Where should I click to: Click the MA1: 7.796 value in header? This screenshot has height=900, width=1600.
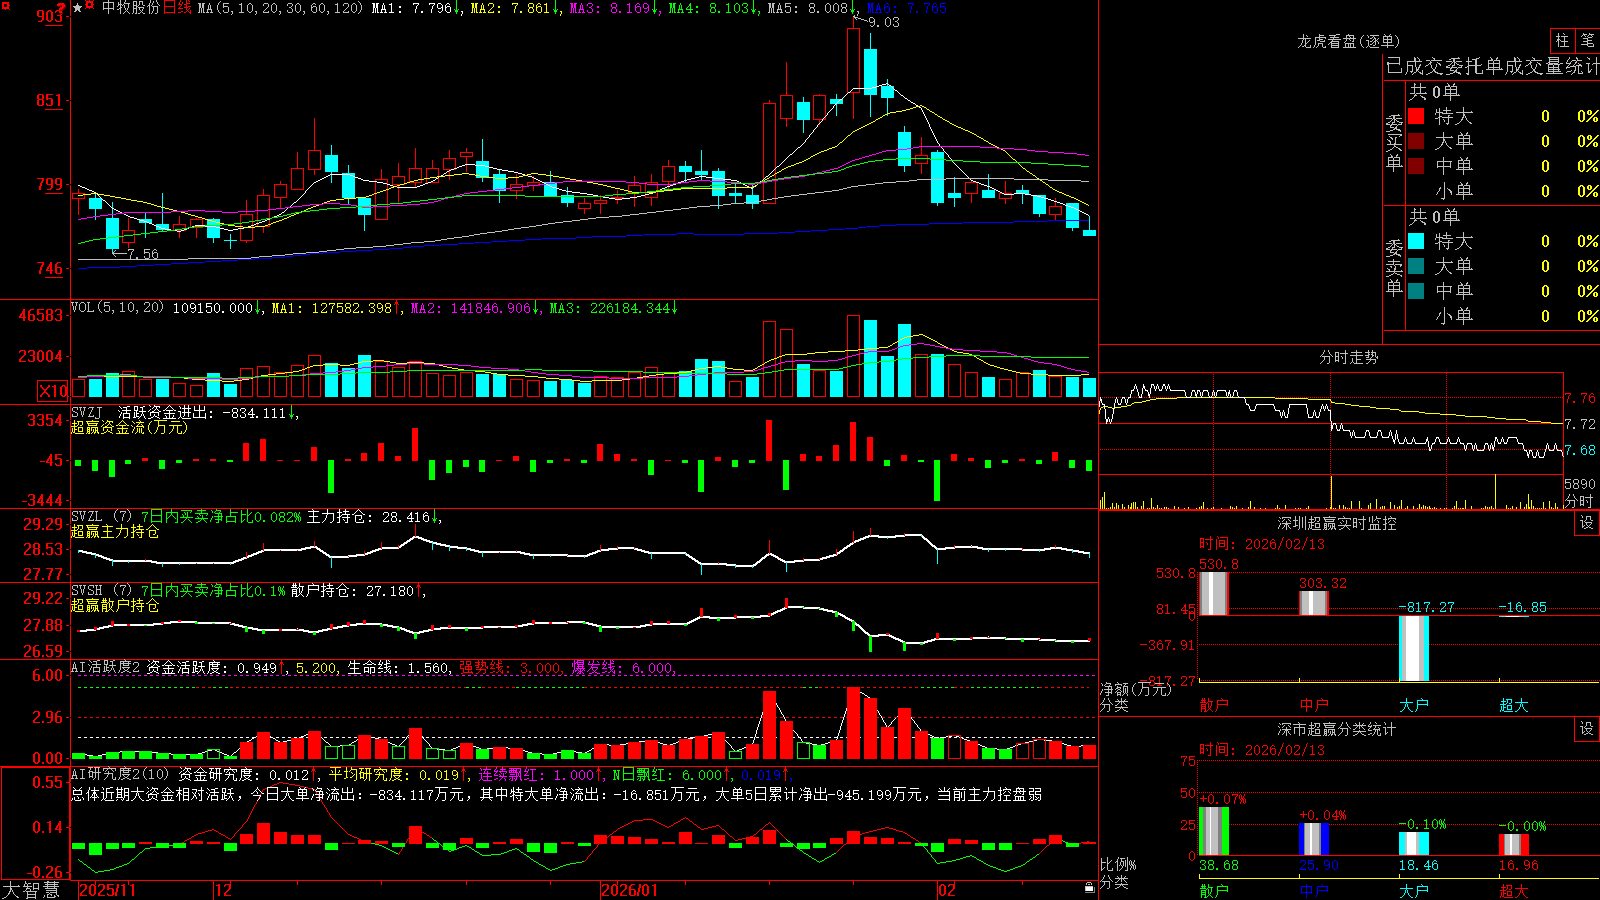pos(416,8)
